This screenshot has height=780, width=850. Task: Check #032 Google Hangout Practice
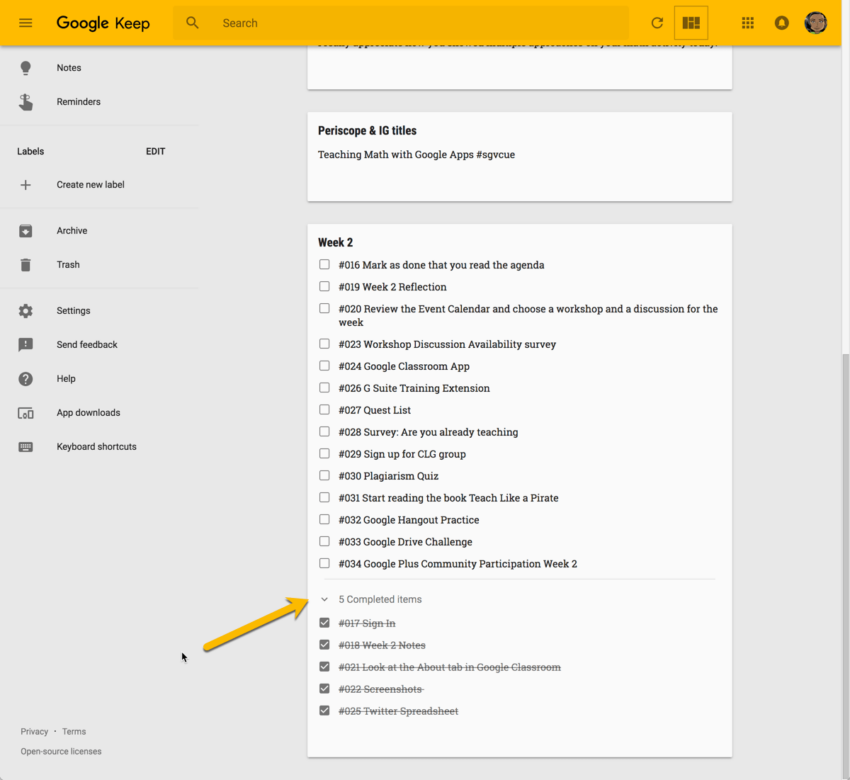(324, 519)
